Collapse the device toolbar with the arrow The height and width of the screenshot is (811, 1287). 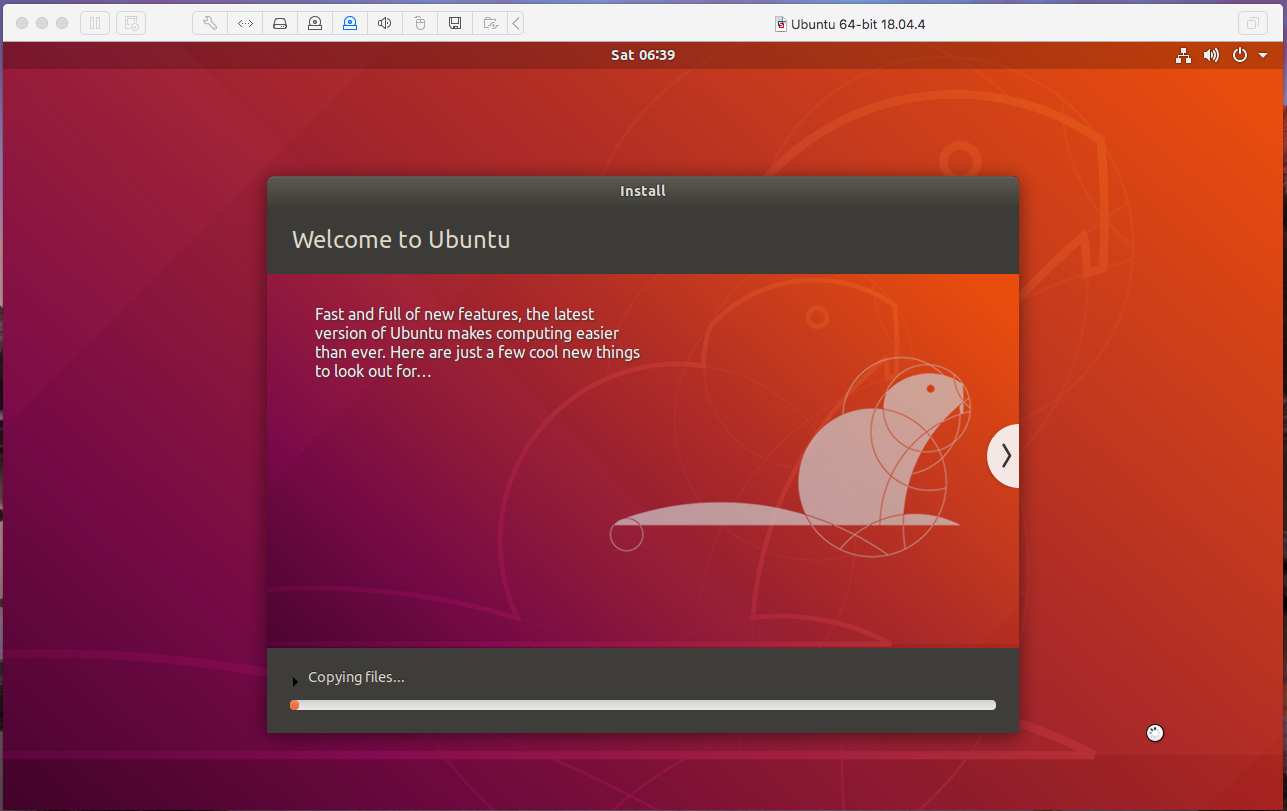(x=515, y=23)
